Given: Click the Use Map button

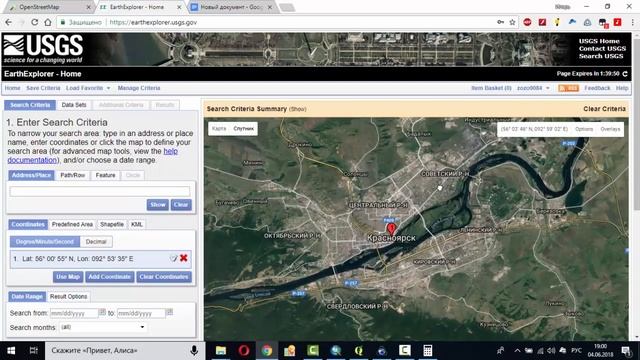Looking at the screenshot, I should coord(68,277).
